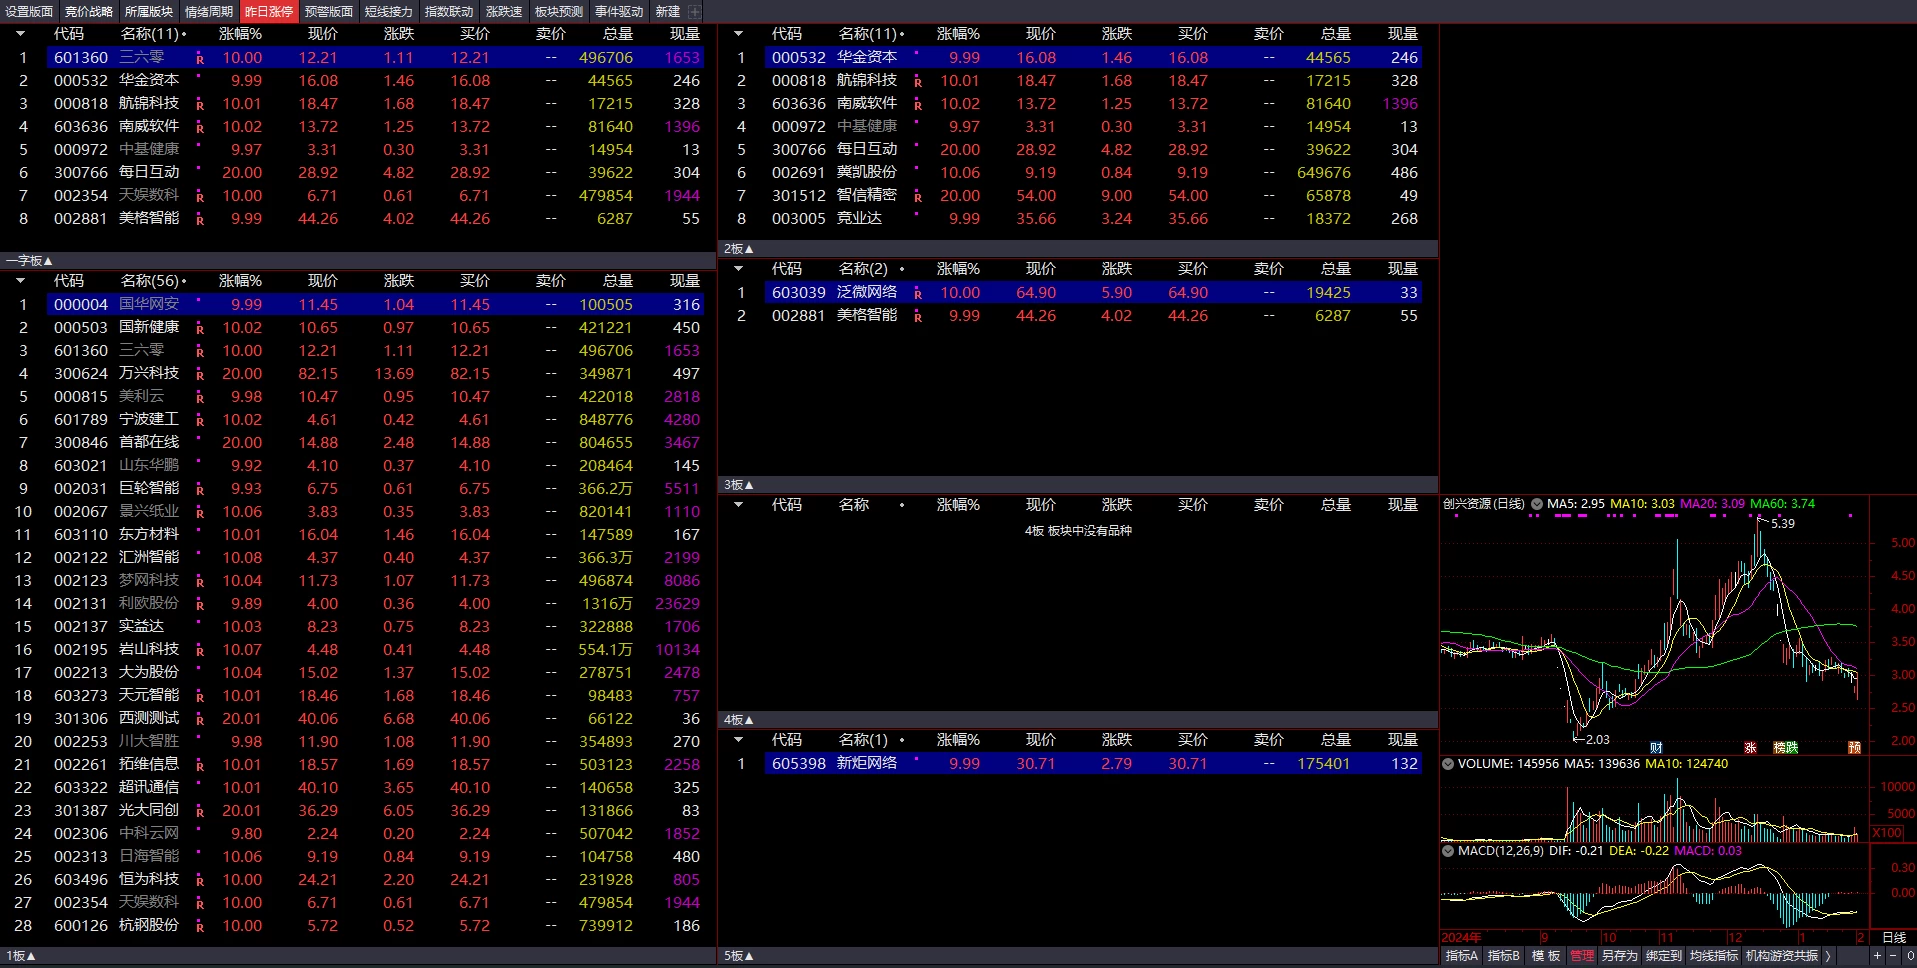The width and height of the screenshot is (1917, 968).
Task: Sort by 现价 in the 名称(1) panel
Action: pos(1040,739)
